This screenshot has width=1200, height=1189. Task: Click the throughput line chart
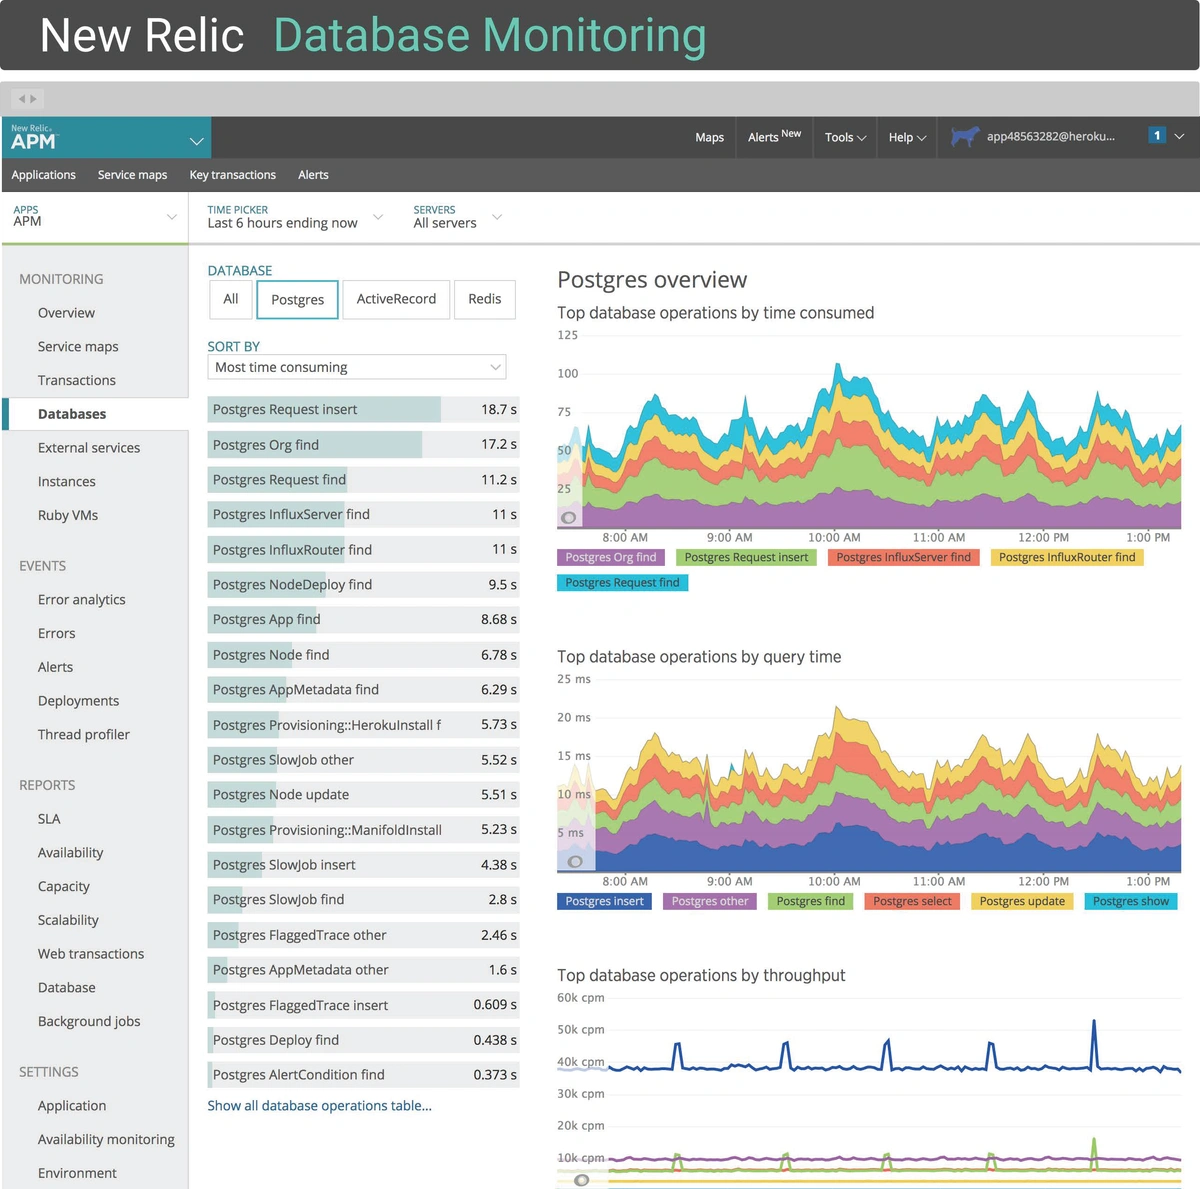[x=869, y=1092]
